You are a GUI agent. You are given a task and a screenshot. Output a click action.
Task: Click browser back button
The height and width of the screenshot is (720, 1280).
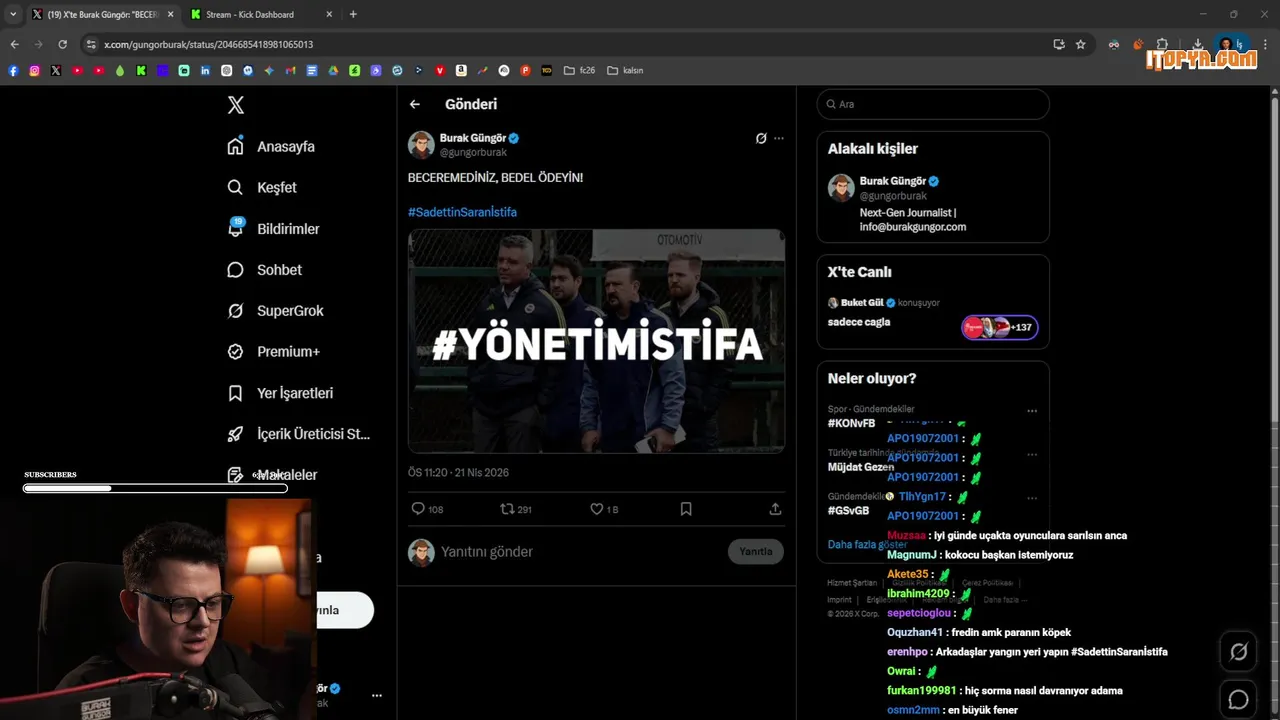click(14, 44)
